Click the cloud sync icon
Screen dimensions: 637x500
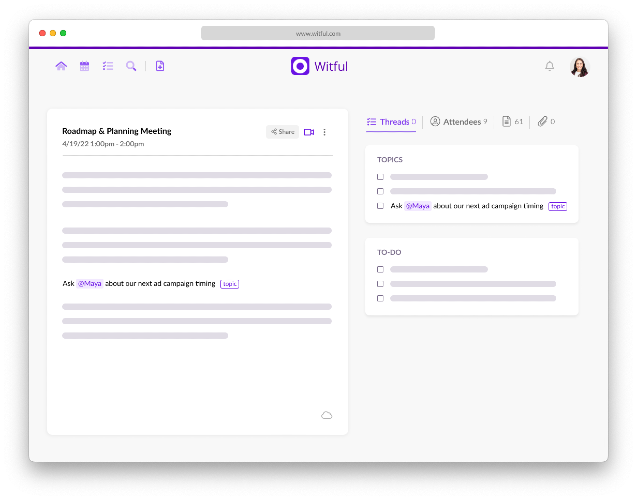tap(327, 415)
